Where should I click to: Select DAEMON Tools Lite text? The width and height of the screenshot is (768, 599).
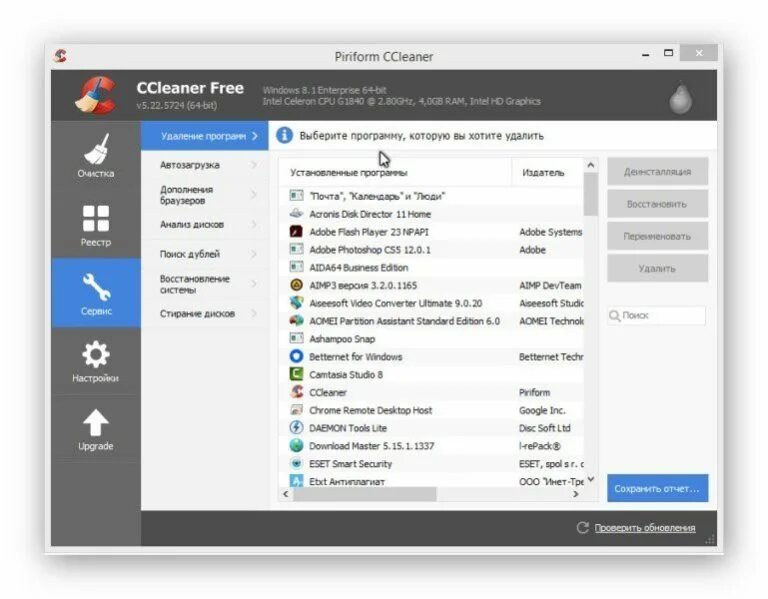(x=348, y=428)
